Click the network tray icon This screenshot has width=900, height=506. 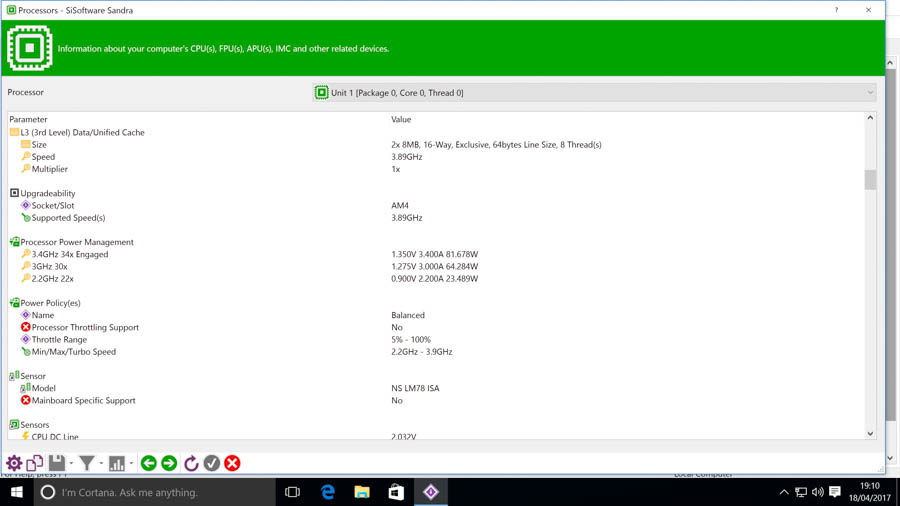pos(801,492)
